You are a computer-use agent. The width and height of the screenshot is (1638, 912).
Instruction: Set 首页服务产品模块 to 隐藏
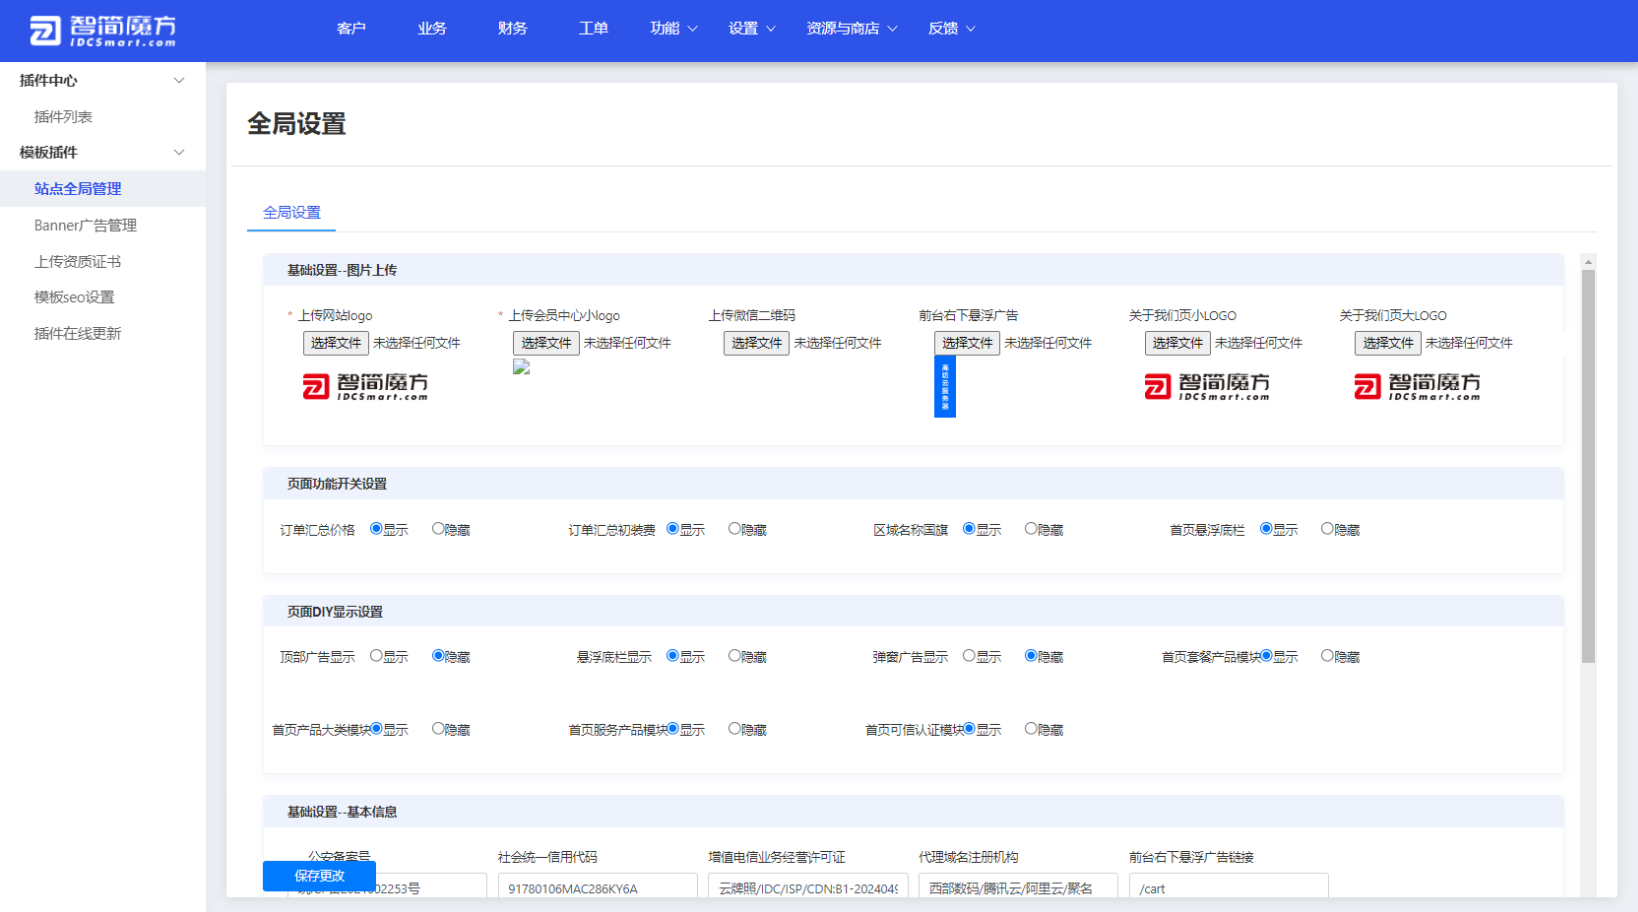click(734, 729)
